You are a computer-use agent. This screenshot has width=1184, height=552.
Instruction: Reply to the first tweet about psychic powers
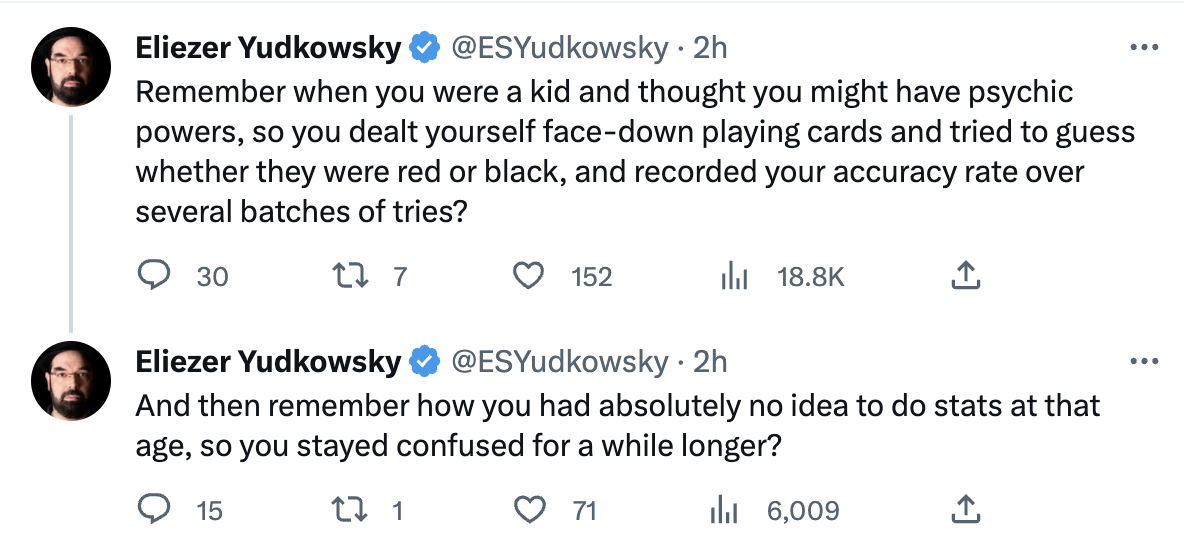tap(154, 276)
